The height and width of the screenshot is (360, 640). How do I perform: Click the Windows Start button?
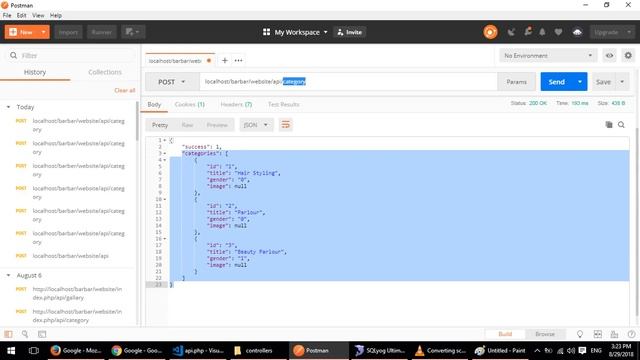pyautogui.click(x=11, y=350)
